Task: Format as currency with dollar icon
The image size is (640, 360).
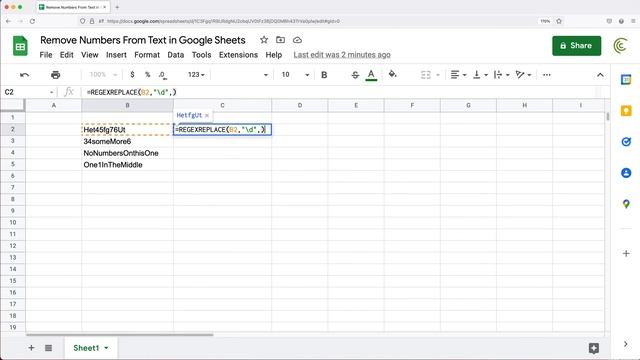Action: [132, 75]
